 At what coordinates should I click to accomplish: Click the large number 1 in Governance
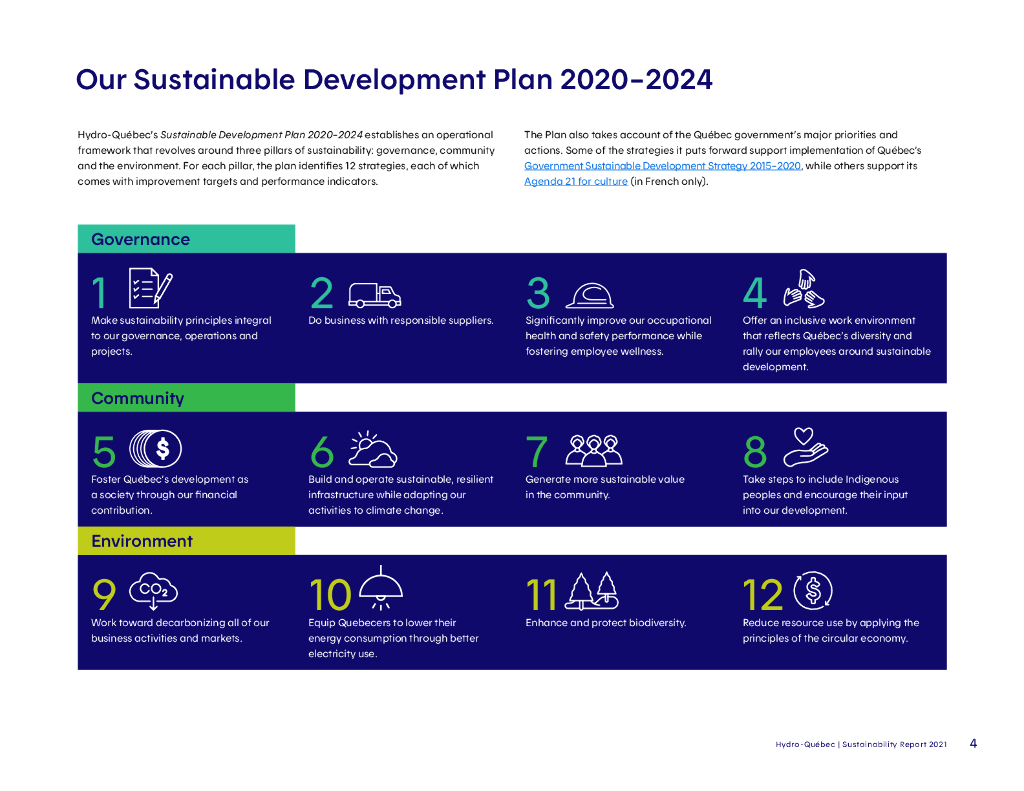pyautogui.click(x=99, y=293)
